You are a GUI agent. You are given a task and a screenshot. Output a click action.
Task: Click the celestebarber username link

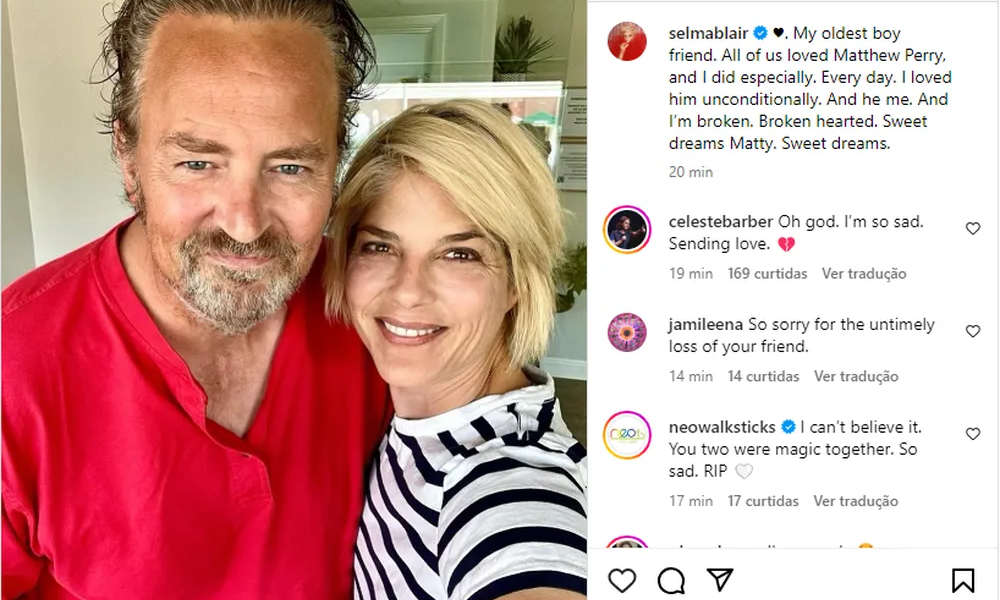coord(719,221)
